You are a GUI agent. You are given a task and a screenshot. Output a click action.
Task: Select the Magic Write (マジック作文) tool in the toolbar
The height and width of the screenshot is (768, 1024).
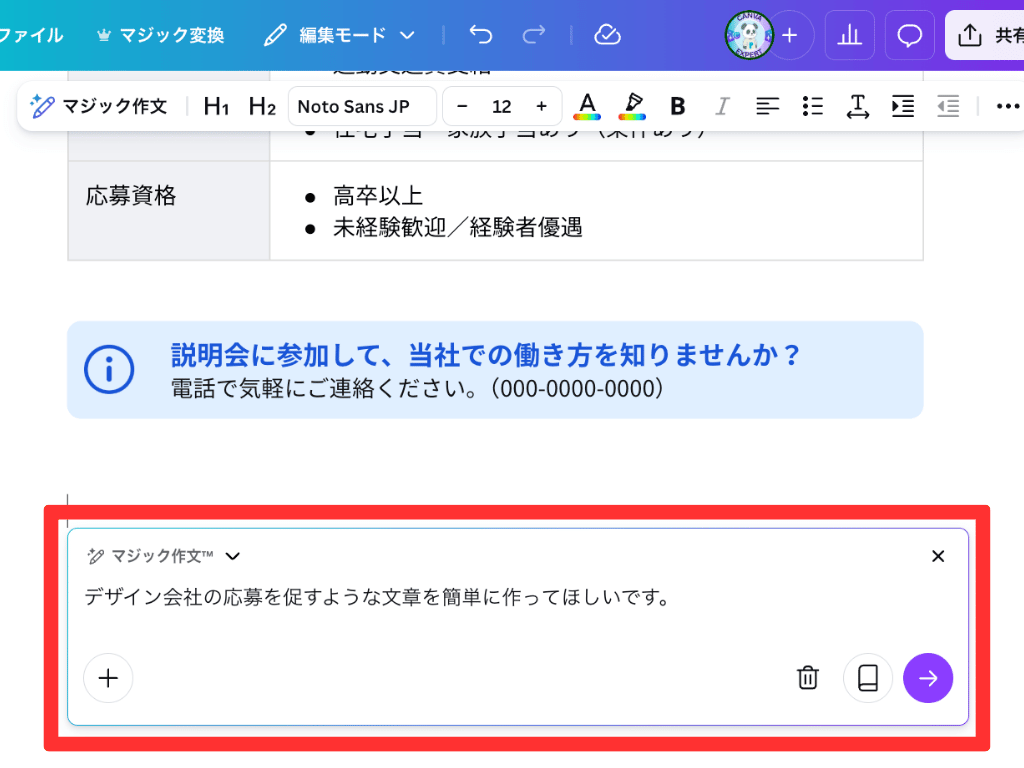click(99, 106)
